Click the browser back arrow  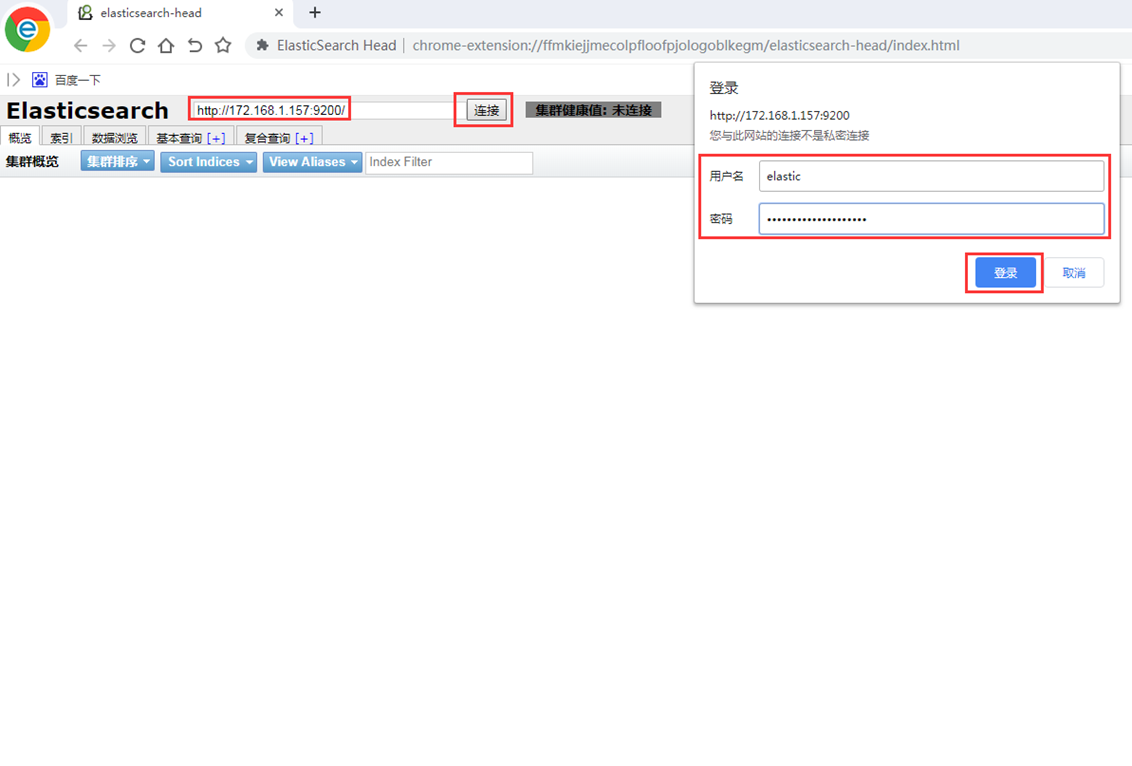[x=81, y=45]
